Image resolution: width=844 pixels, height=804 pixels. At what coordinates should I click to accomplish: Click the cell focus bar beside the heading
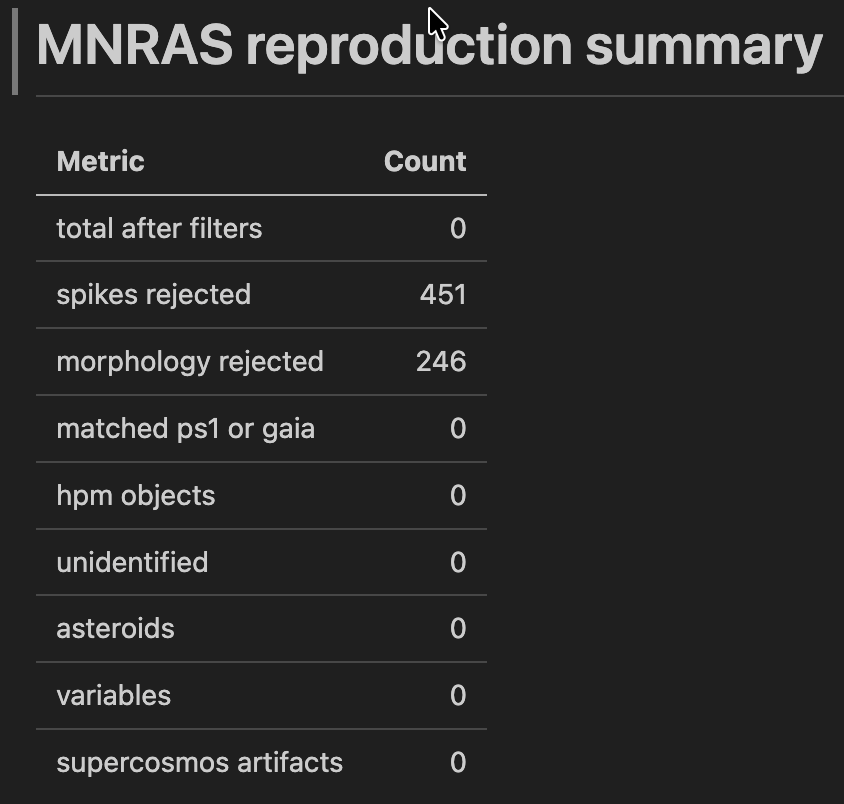point(15,55)
